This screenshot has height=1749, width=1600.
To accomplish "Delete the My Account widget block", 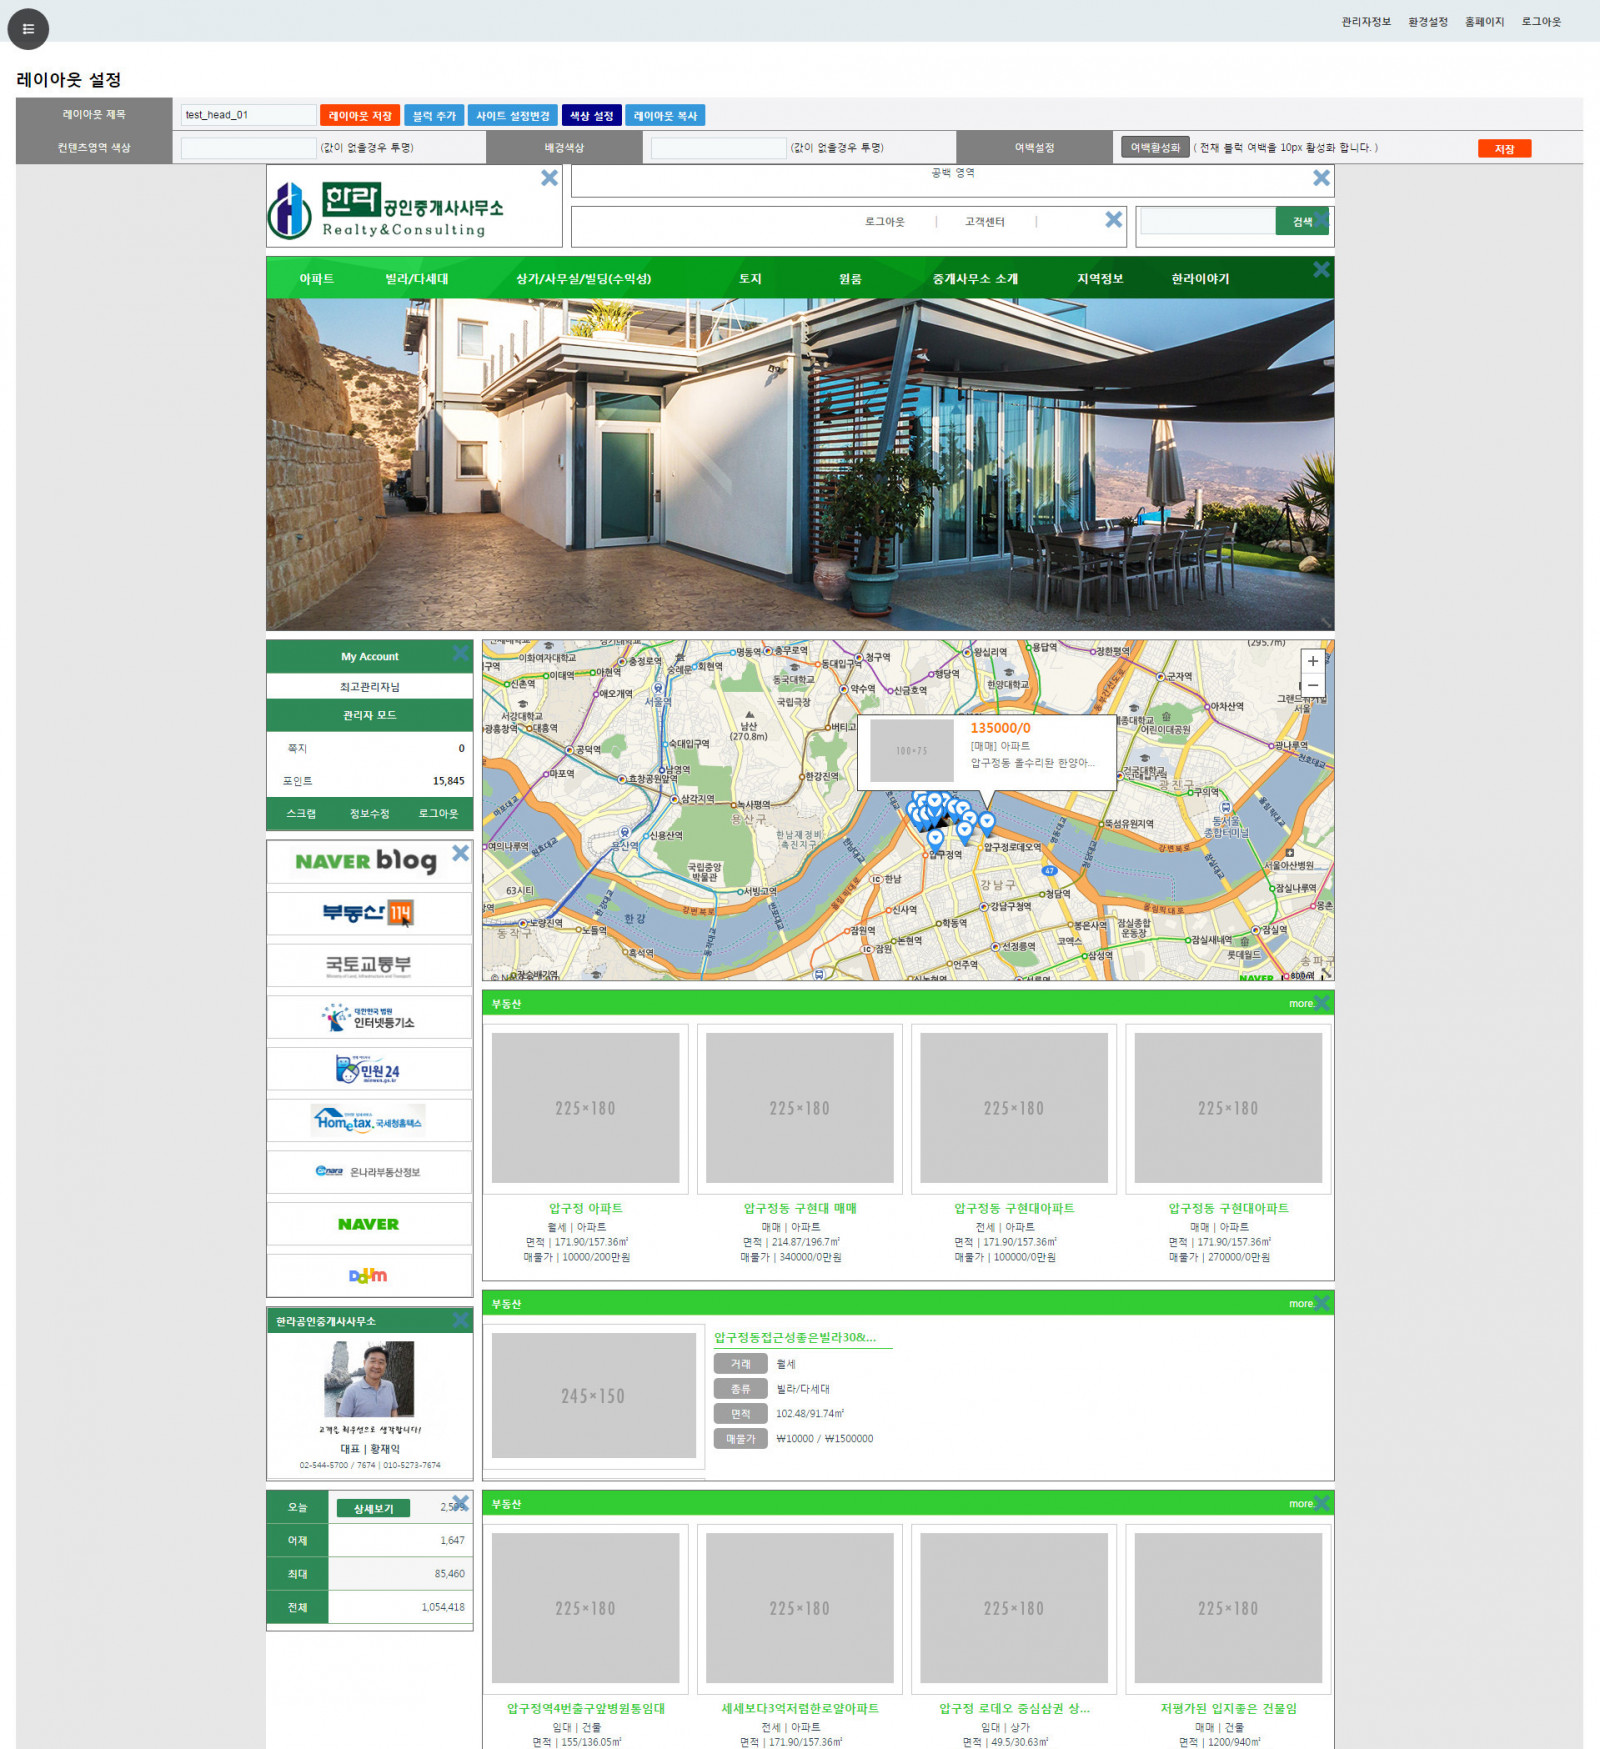I will click(x=460, y=653).
